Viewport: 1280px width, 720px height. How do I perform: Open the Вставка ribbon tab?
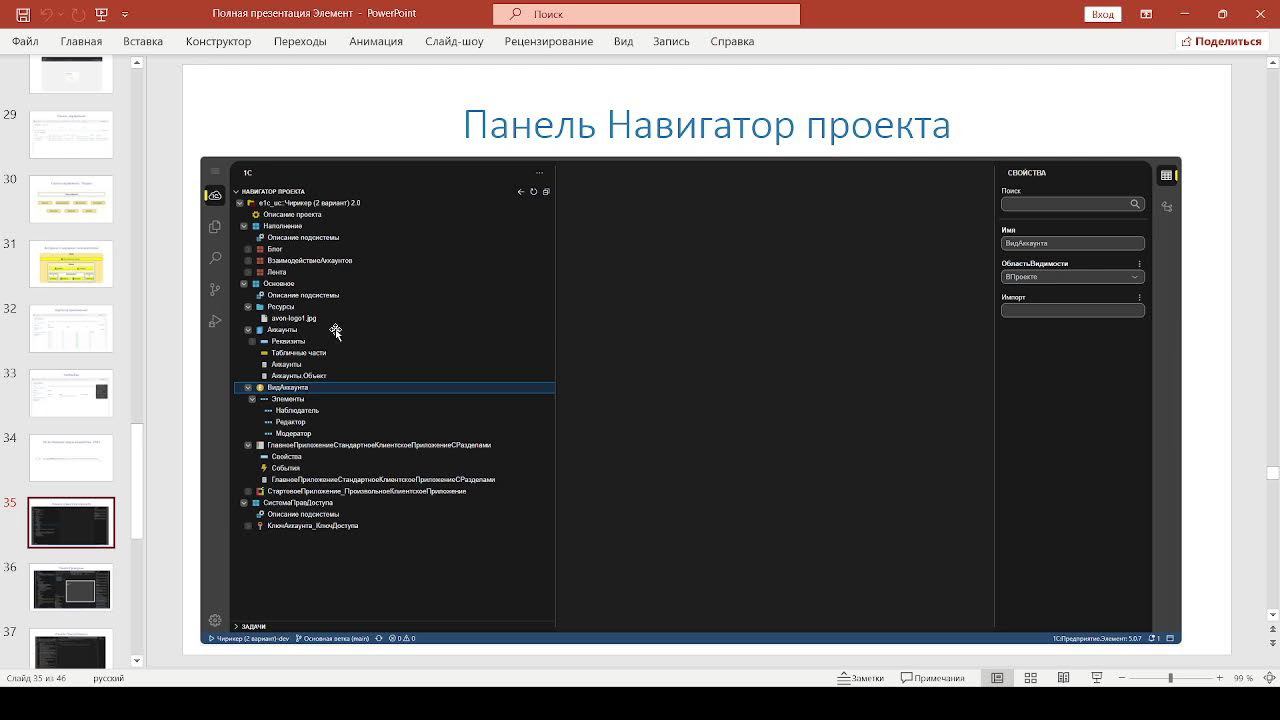pos(143,41)
